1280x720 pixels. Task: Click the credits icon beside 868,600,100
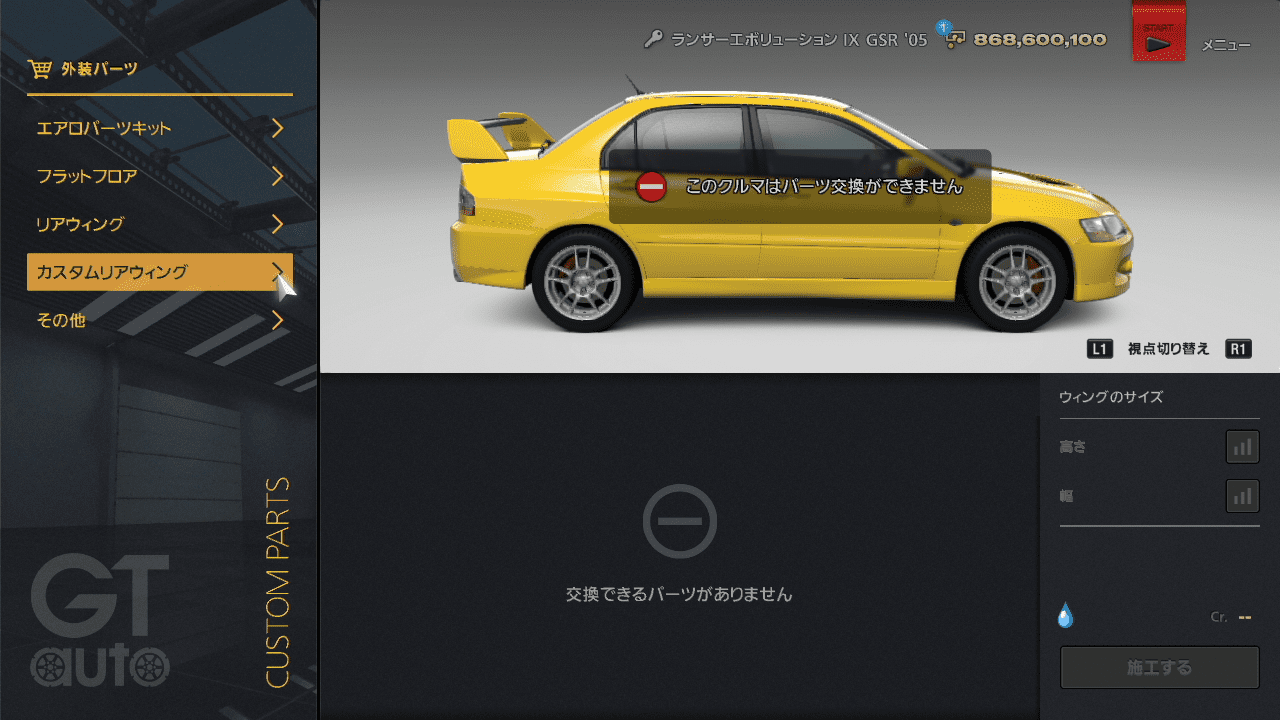pos(954,39)
